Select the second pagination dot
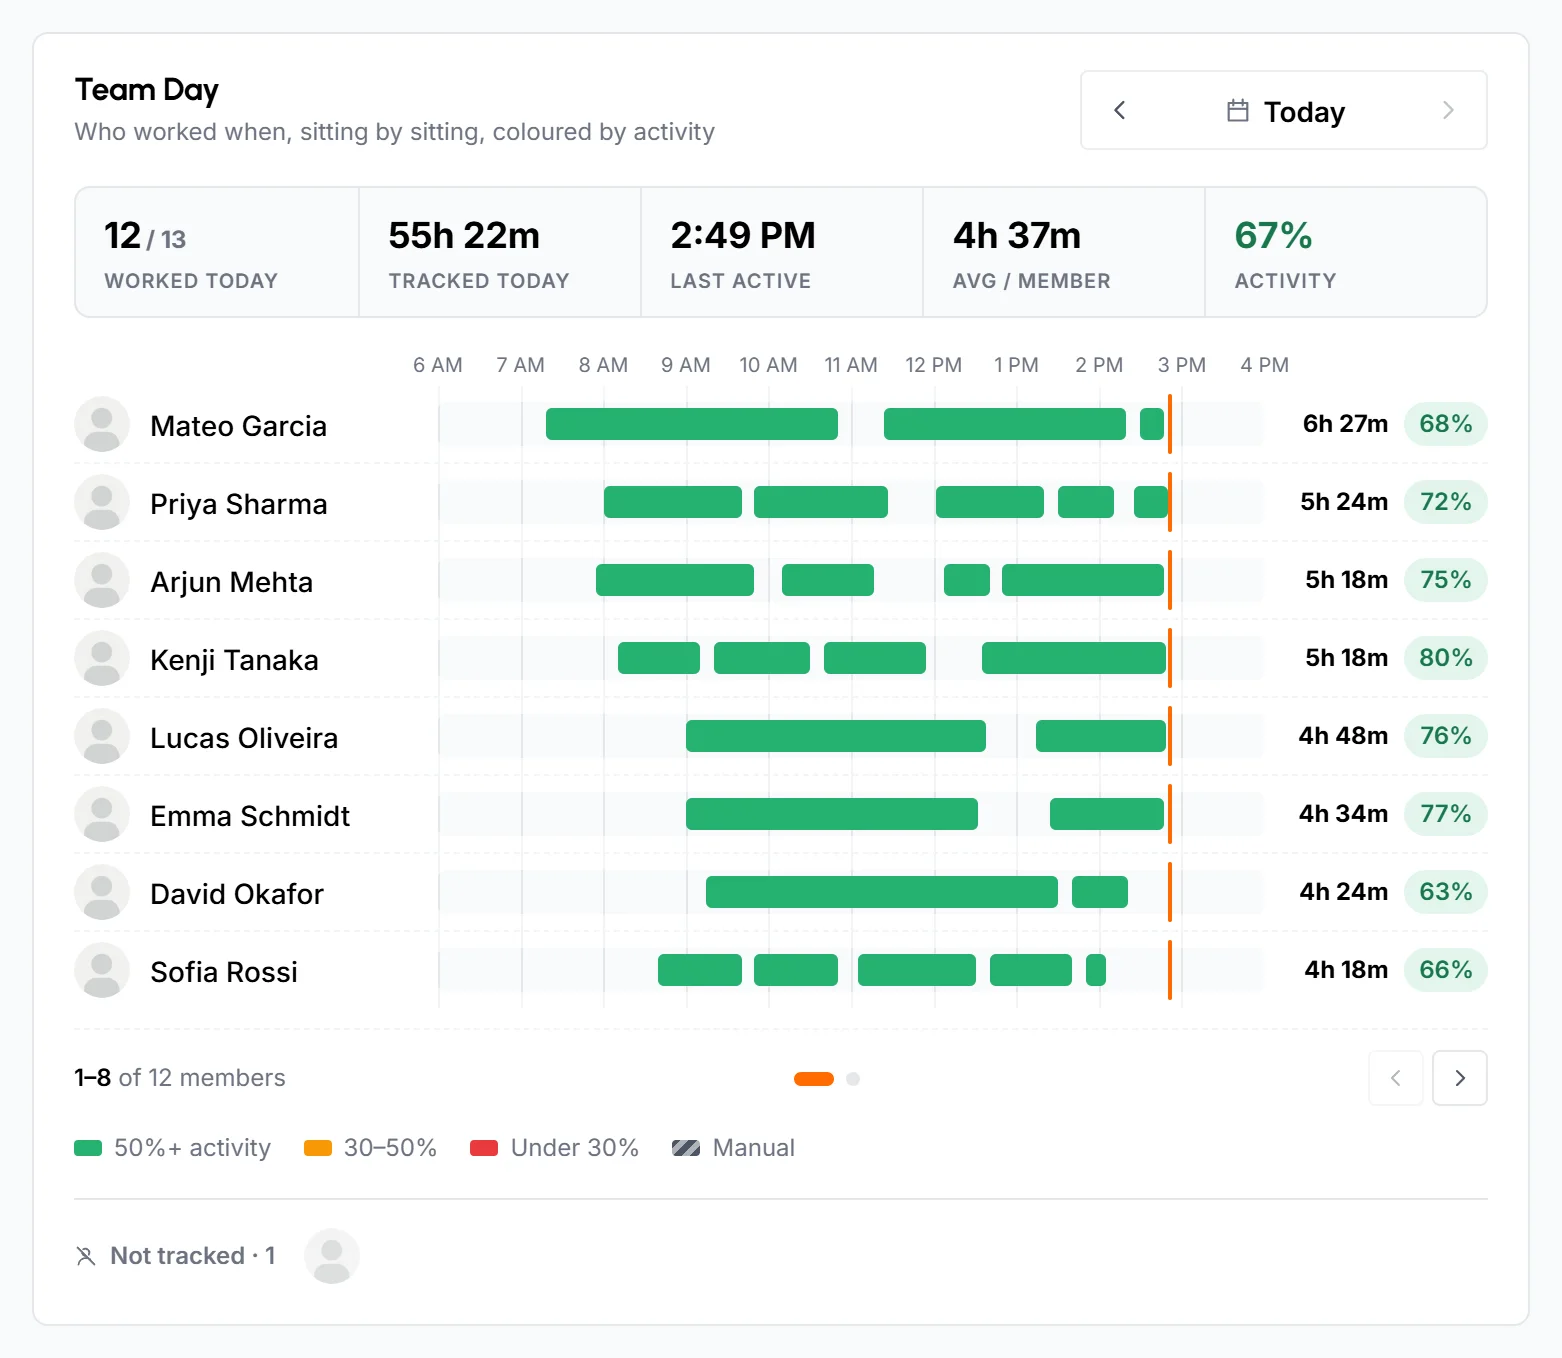 click(853, 1079)
